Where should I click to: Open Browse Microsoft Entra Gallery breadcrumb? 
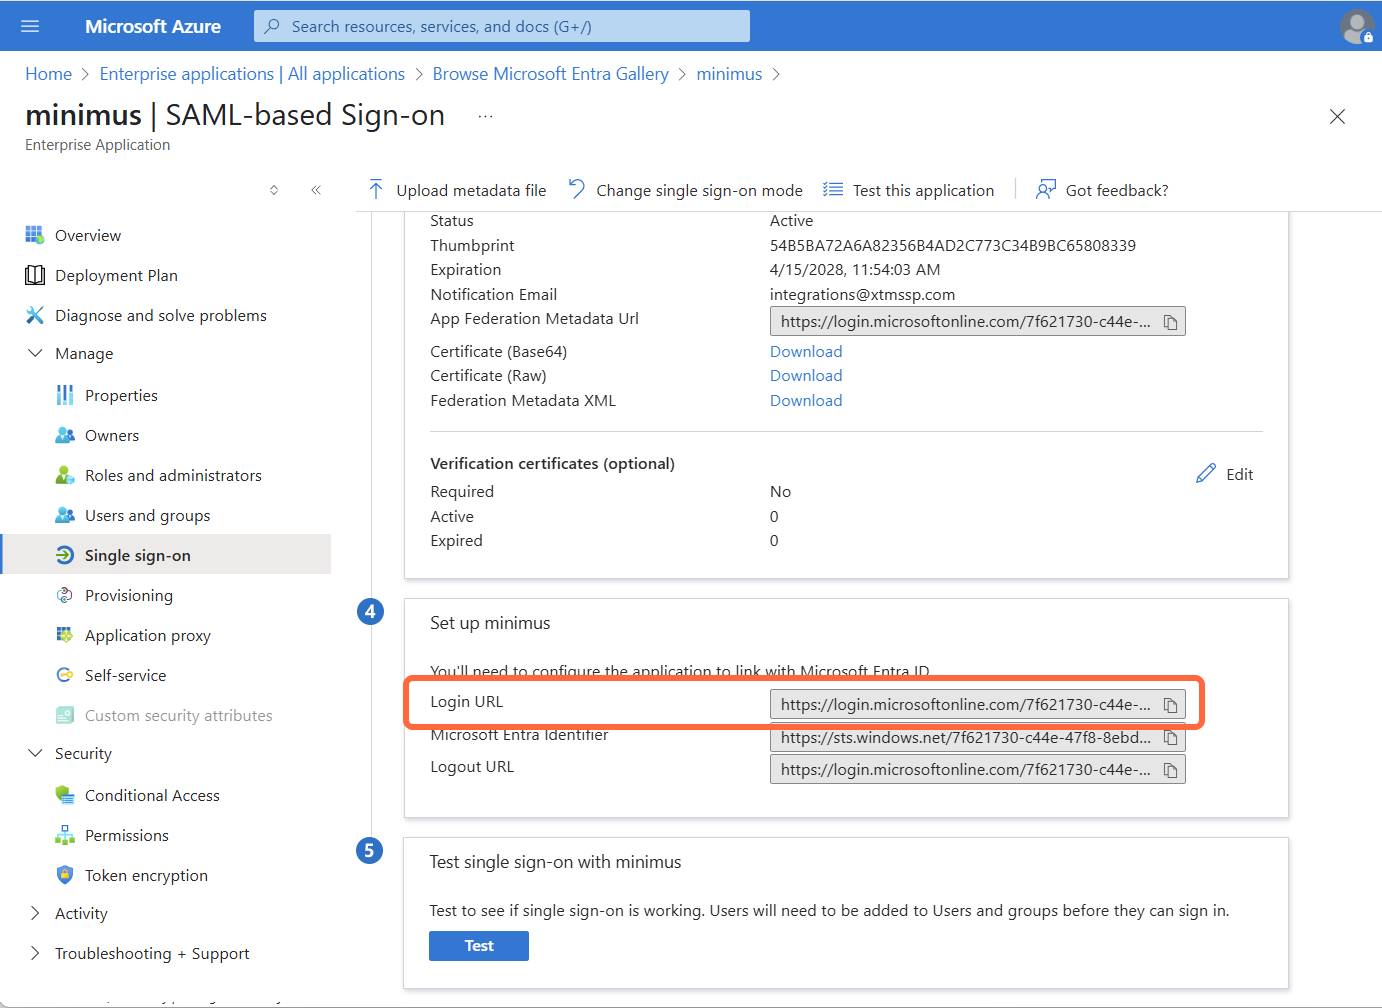550,73
